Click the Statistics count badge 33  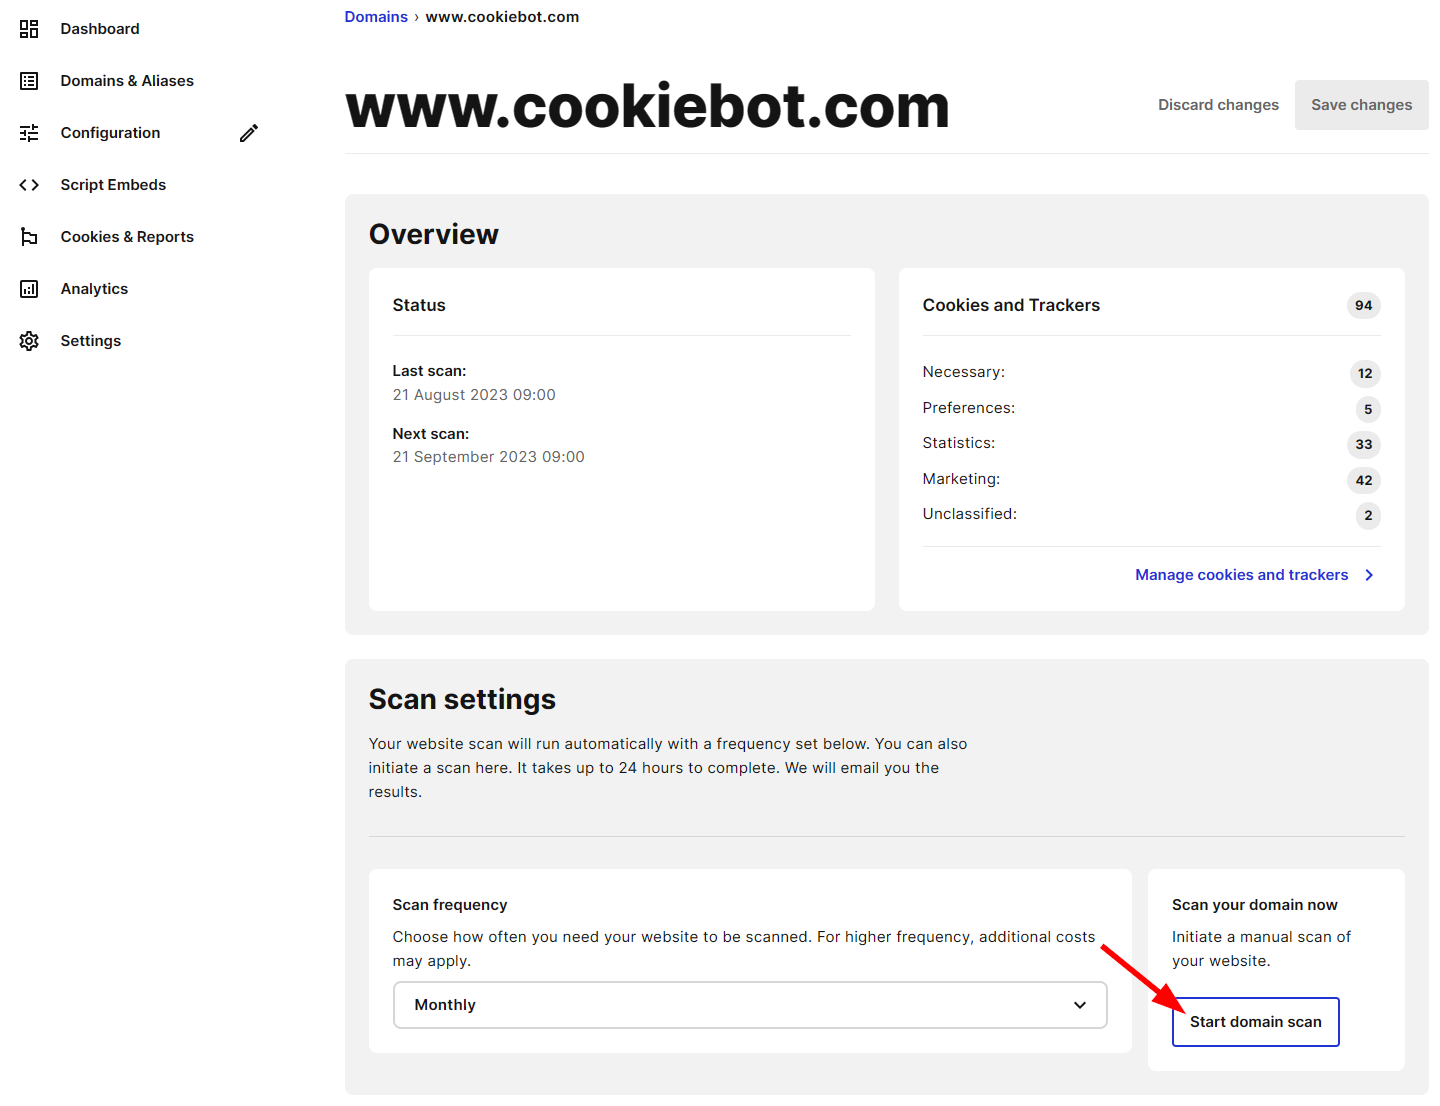pos(1363,445)
